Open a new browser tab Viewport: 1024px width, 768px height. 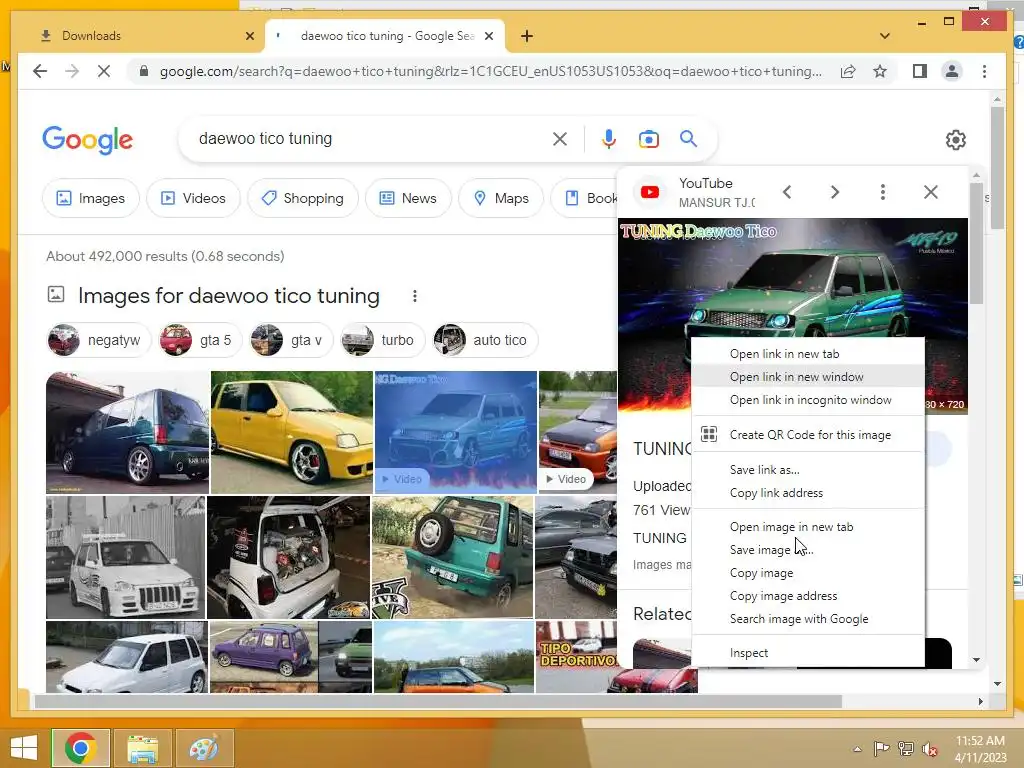pos(527,36)
